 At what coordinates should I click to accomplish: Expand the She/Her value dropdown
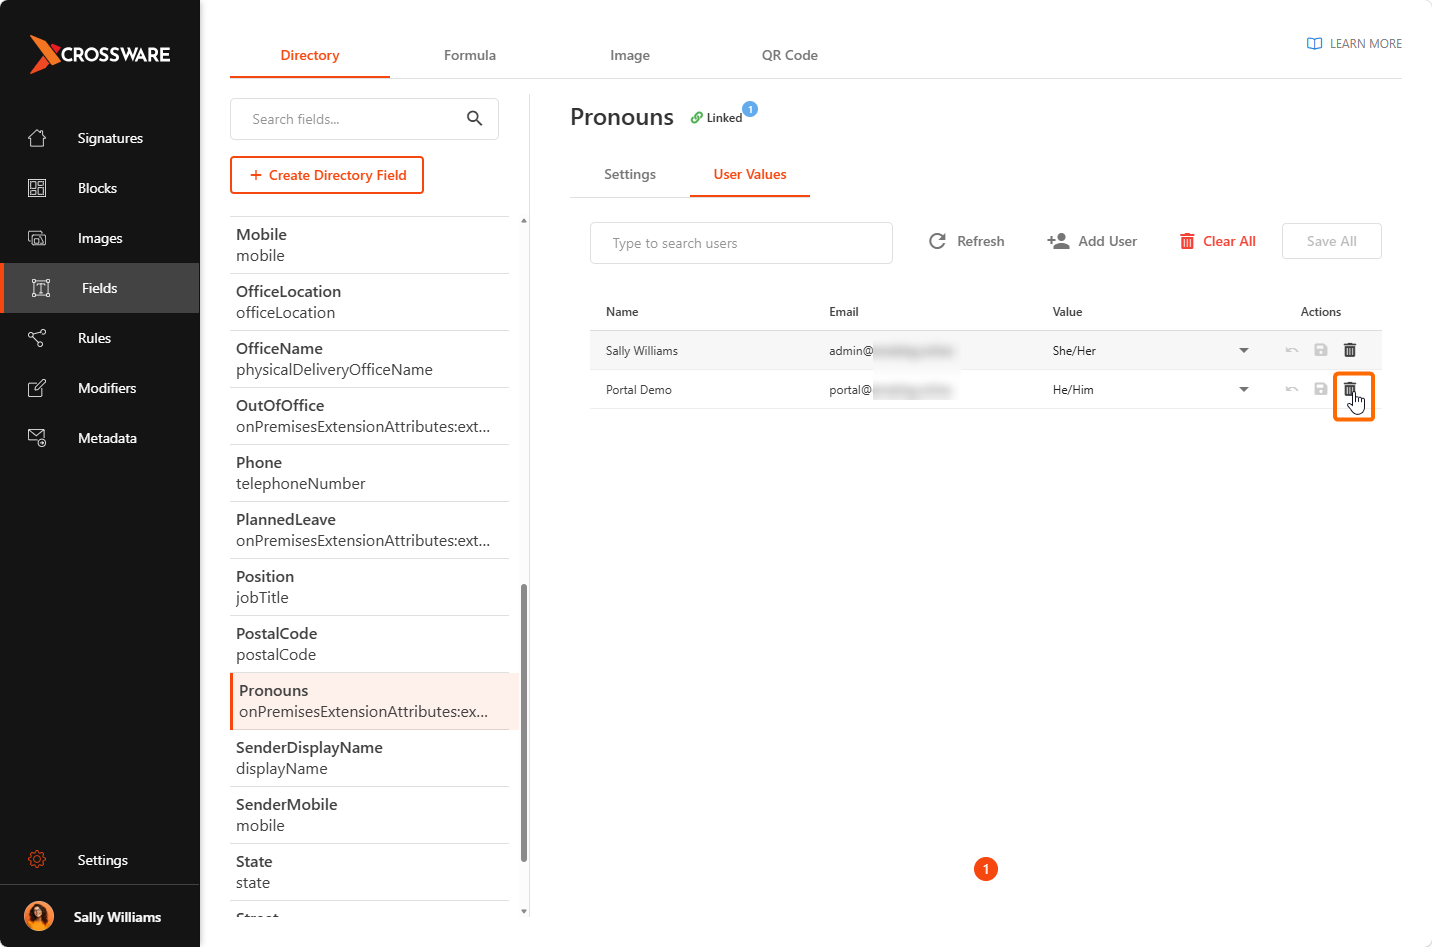tap(1244, 350)
